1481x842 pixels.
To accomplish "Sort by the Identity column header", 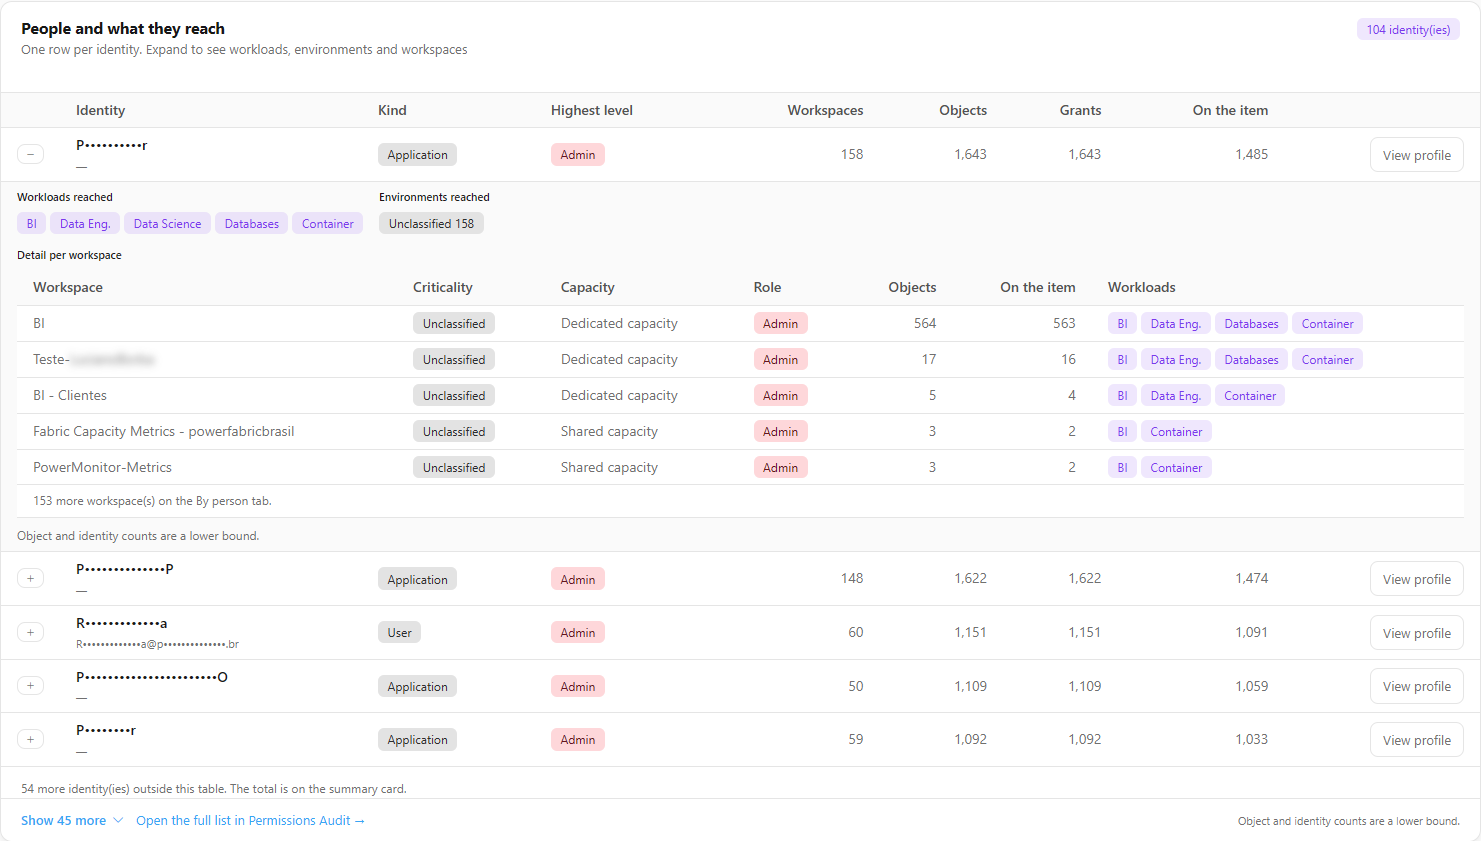I will 100,110.
